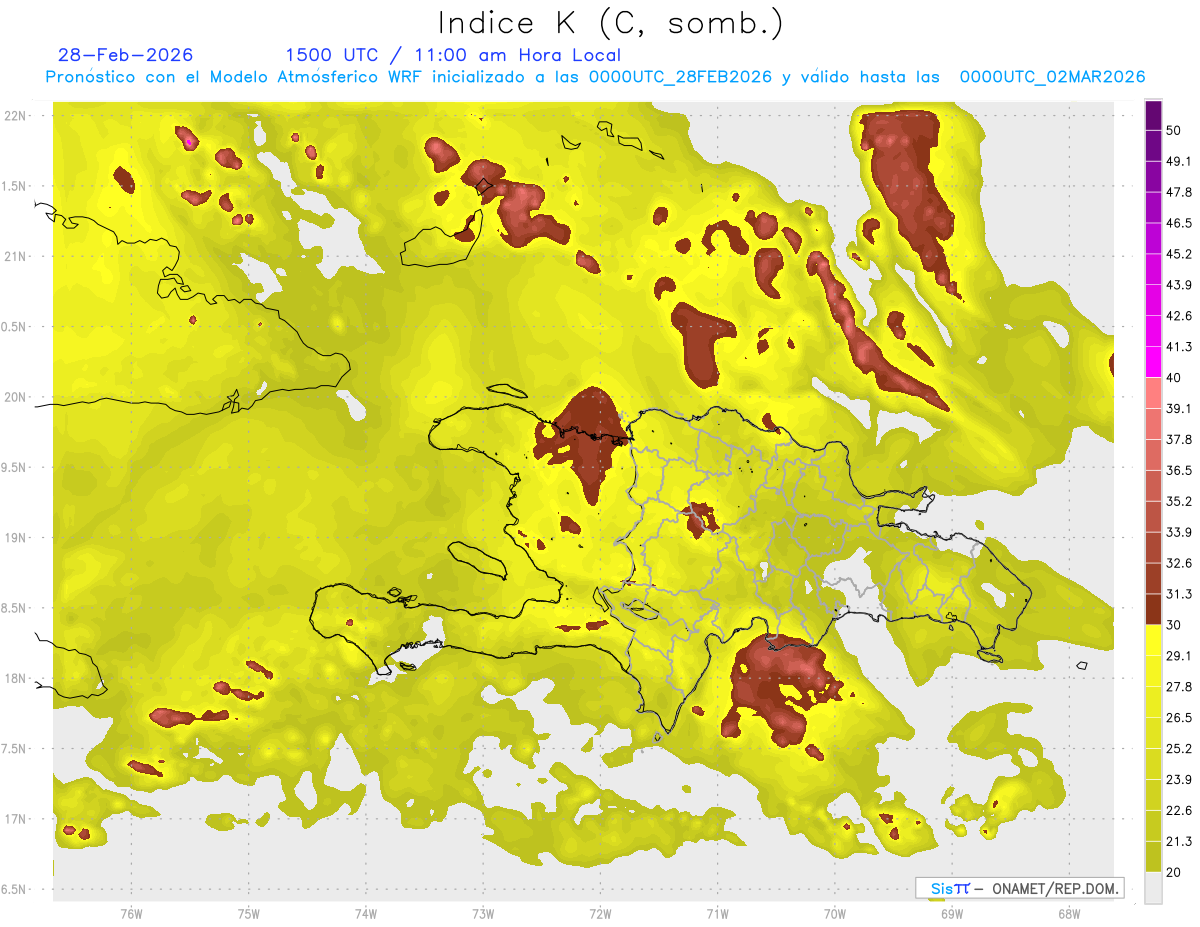The height and width of the screenshot is (927, 1200).
Task: Click the darkest purple swatch above 50
Action: pyautogui.click(x=1153, y=116)
